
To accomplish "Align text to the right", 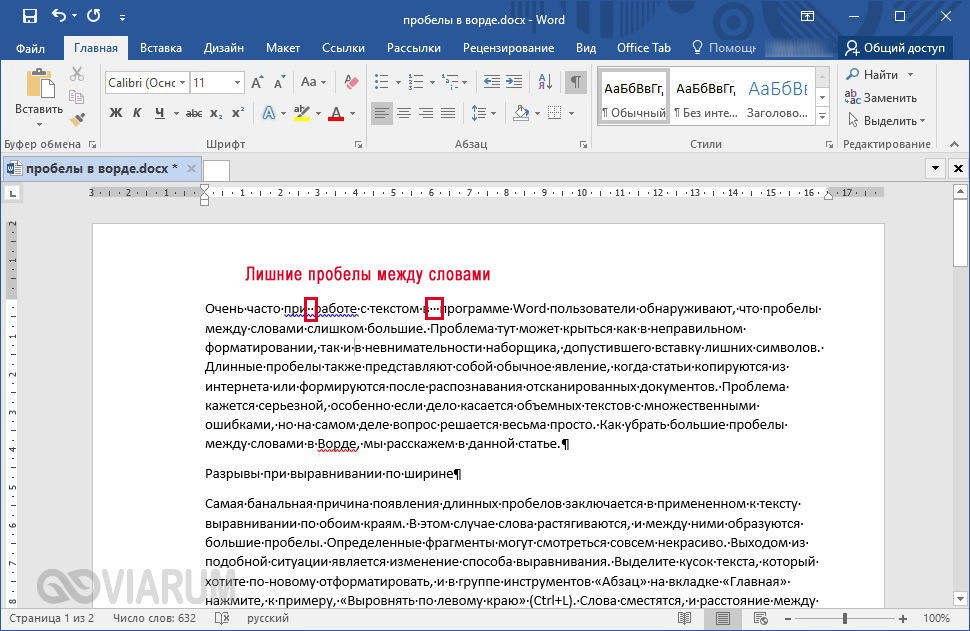I will pyautogui.click(x=426, y=113).
